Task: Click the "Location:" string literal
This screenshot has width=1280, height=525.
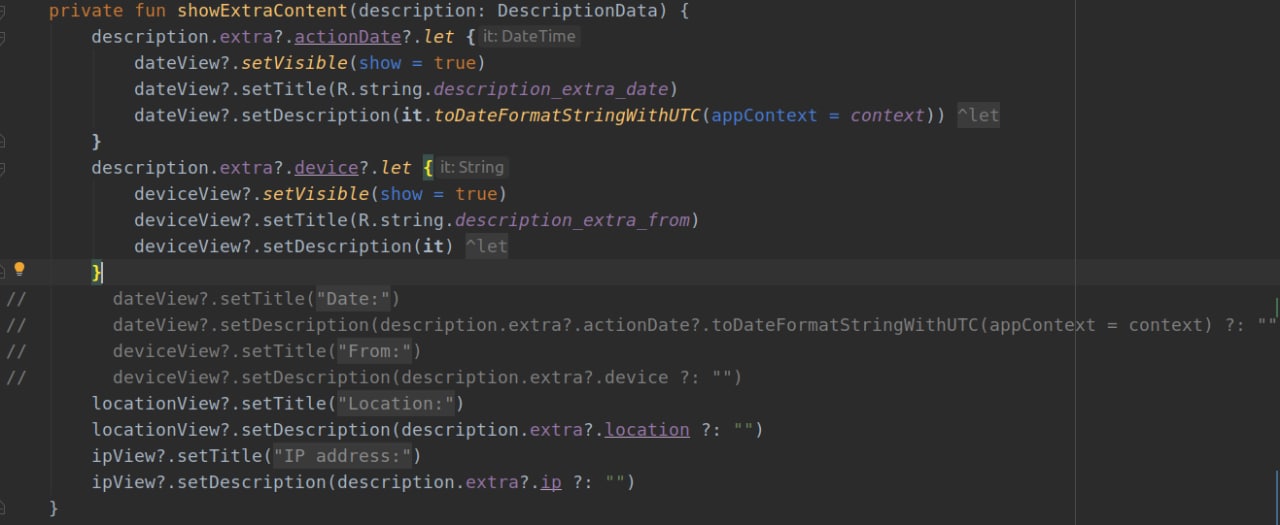Action: coord(396,404)
